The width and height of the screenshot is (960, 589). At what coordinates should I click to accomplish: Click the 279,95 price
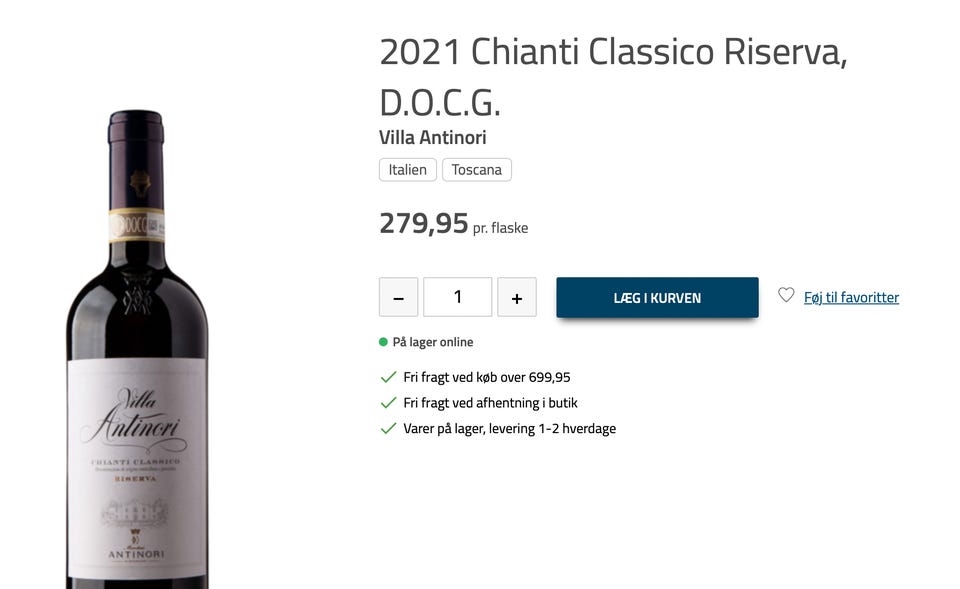(x=423, y=223)
